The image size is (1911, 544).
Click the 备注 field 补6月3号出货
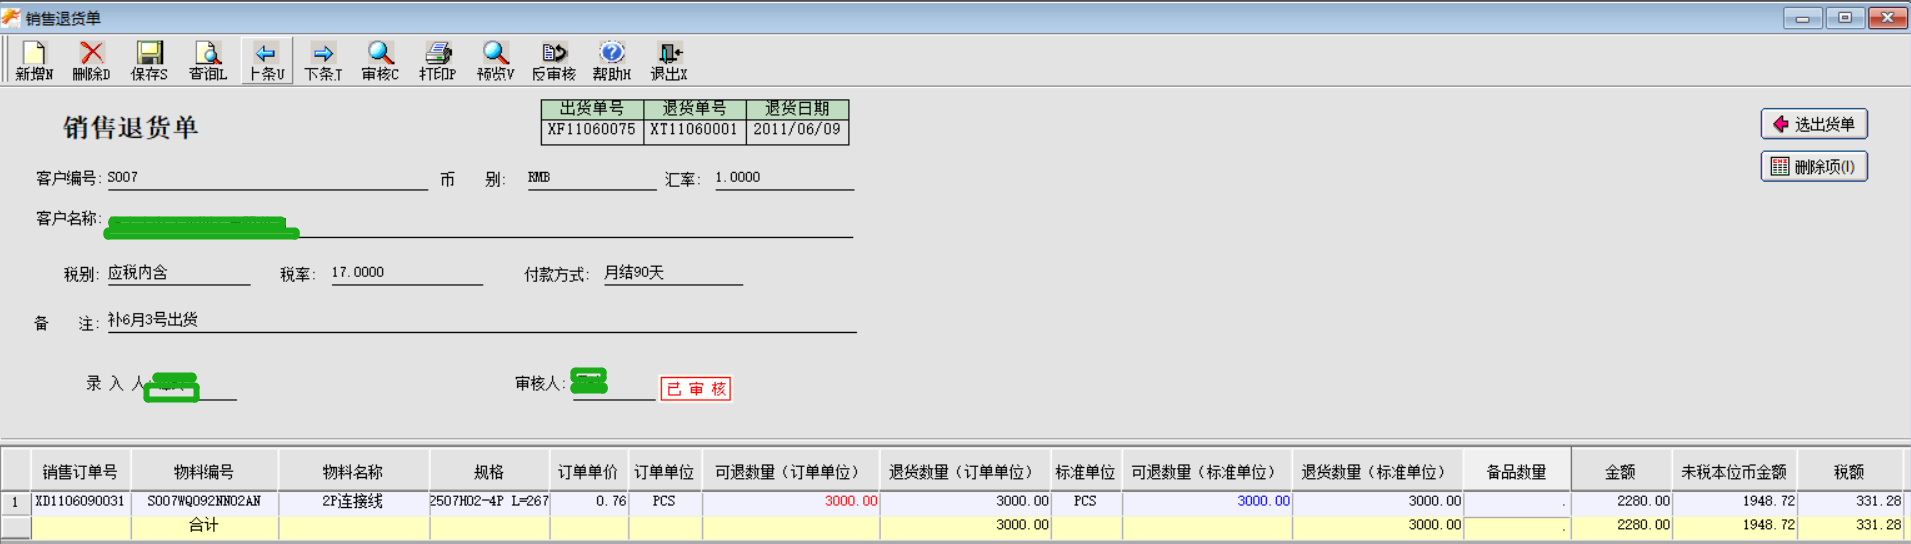coord(481,320)
